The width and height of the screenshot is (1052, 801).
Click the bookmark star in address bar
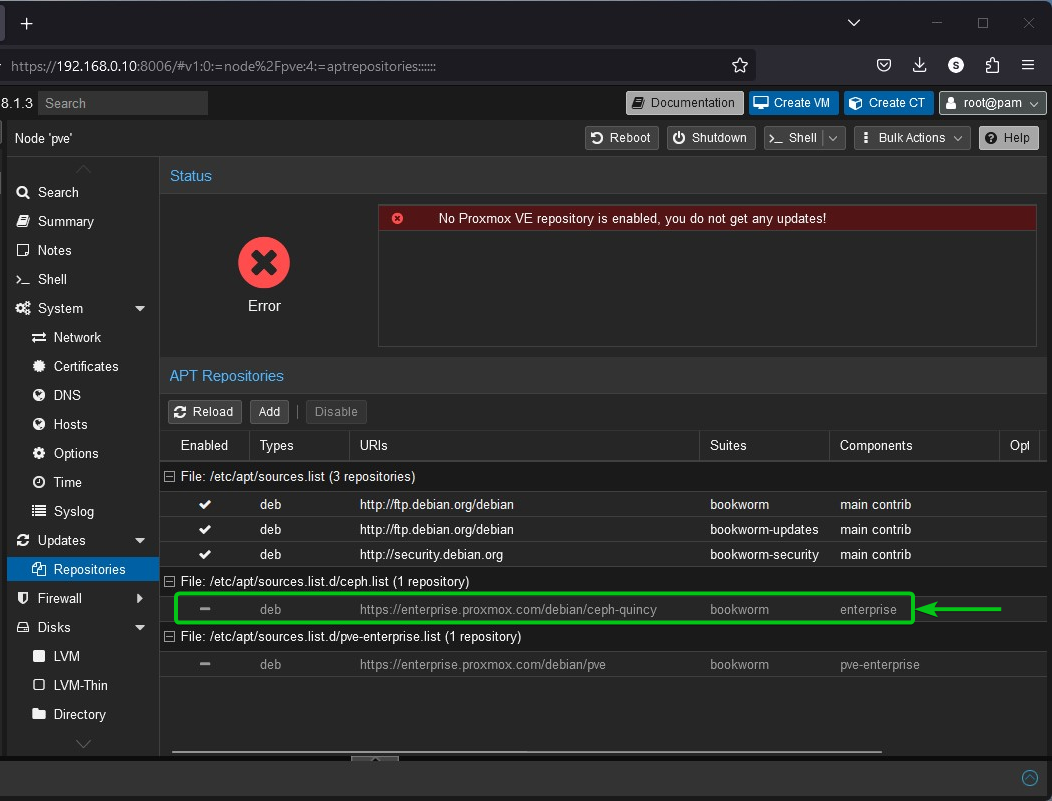[x=739, y=65]
